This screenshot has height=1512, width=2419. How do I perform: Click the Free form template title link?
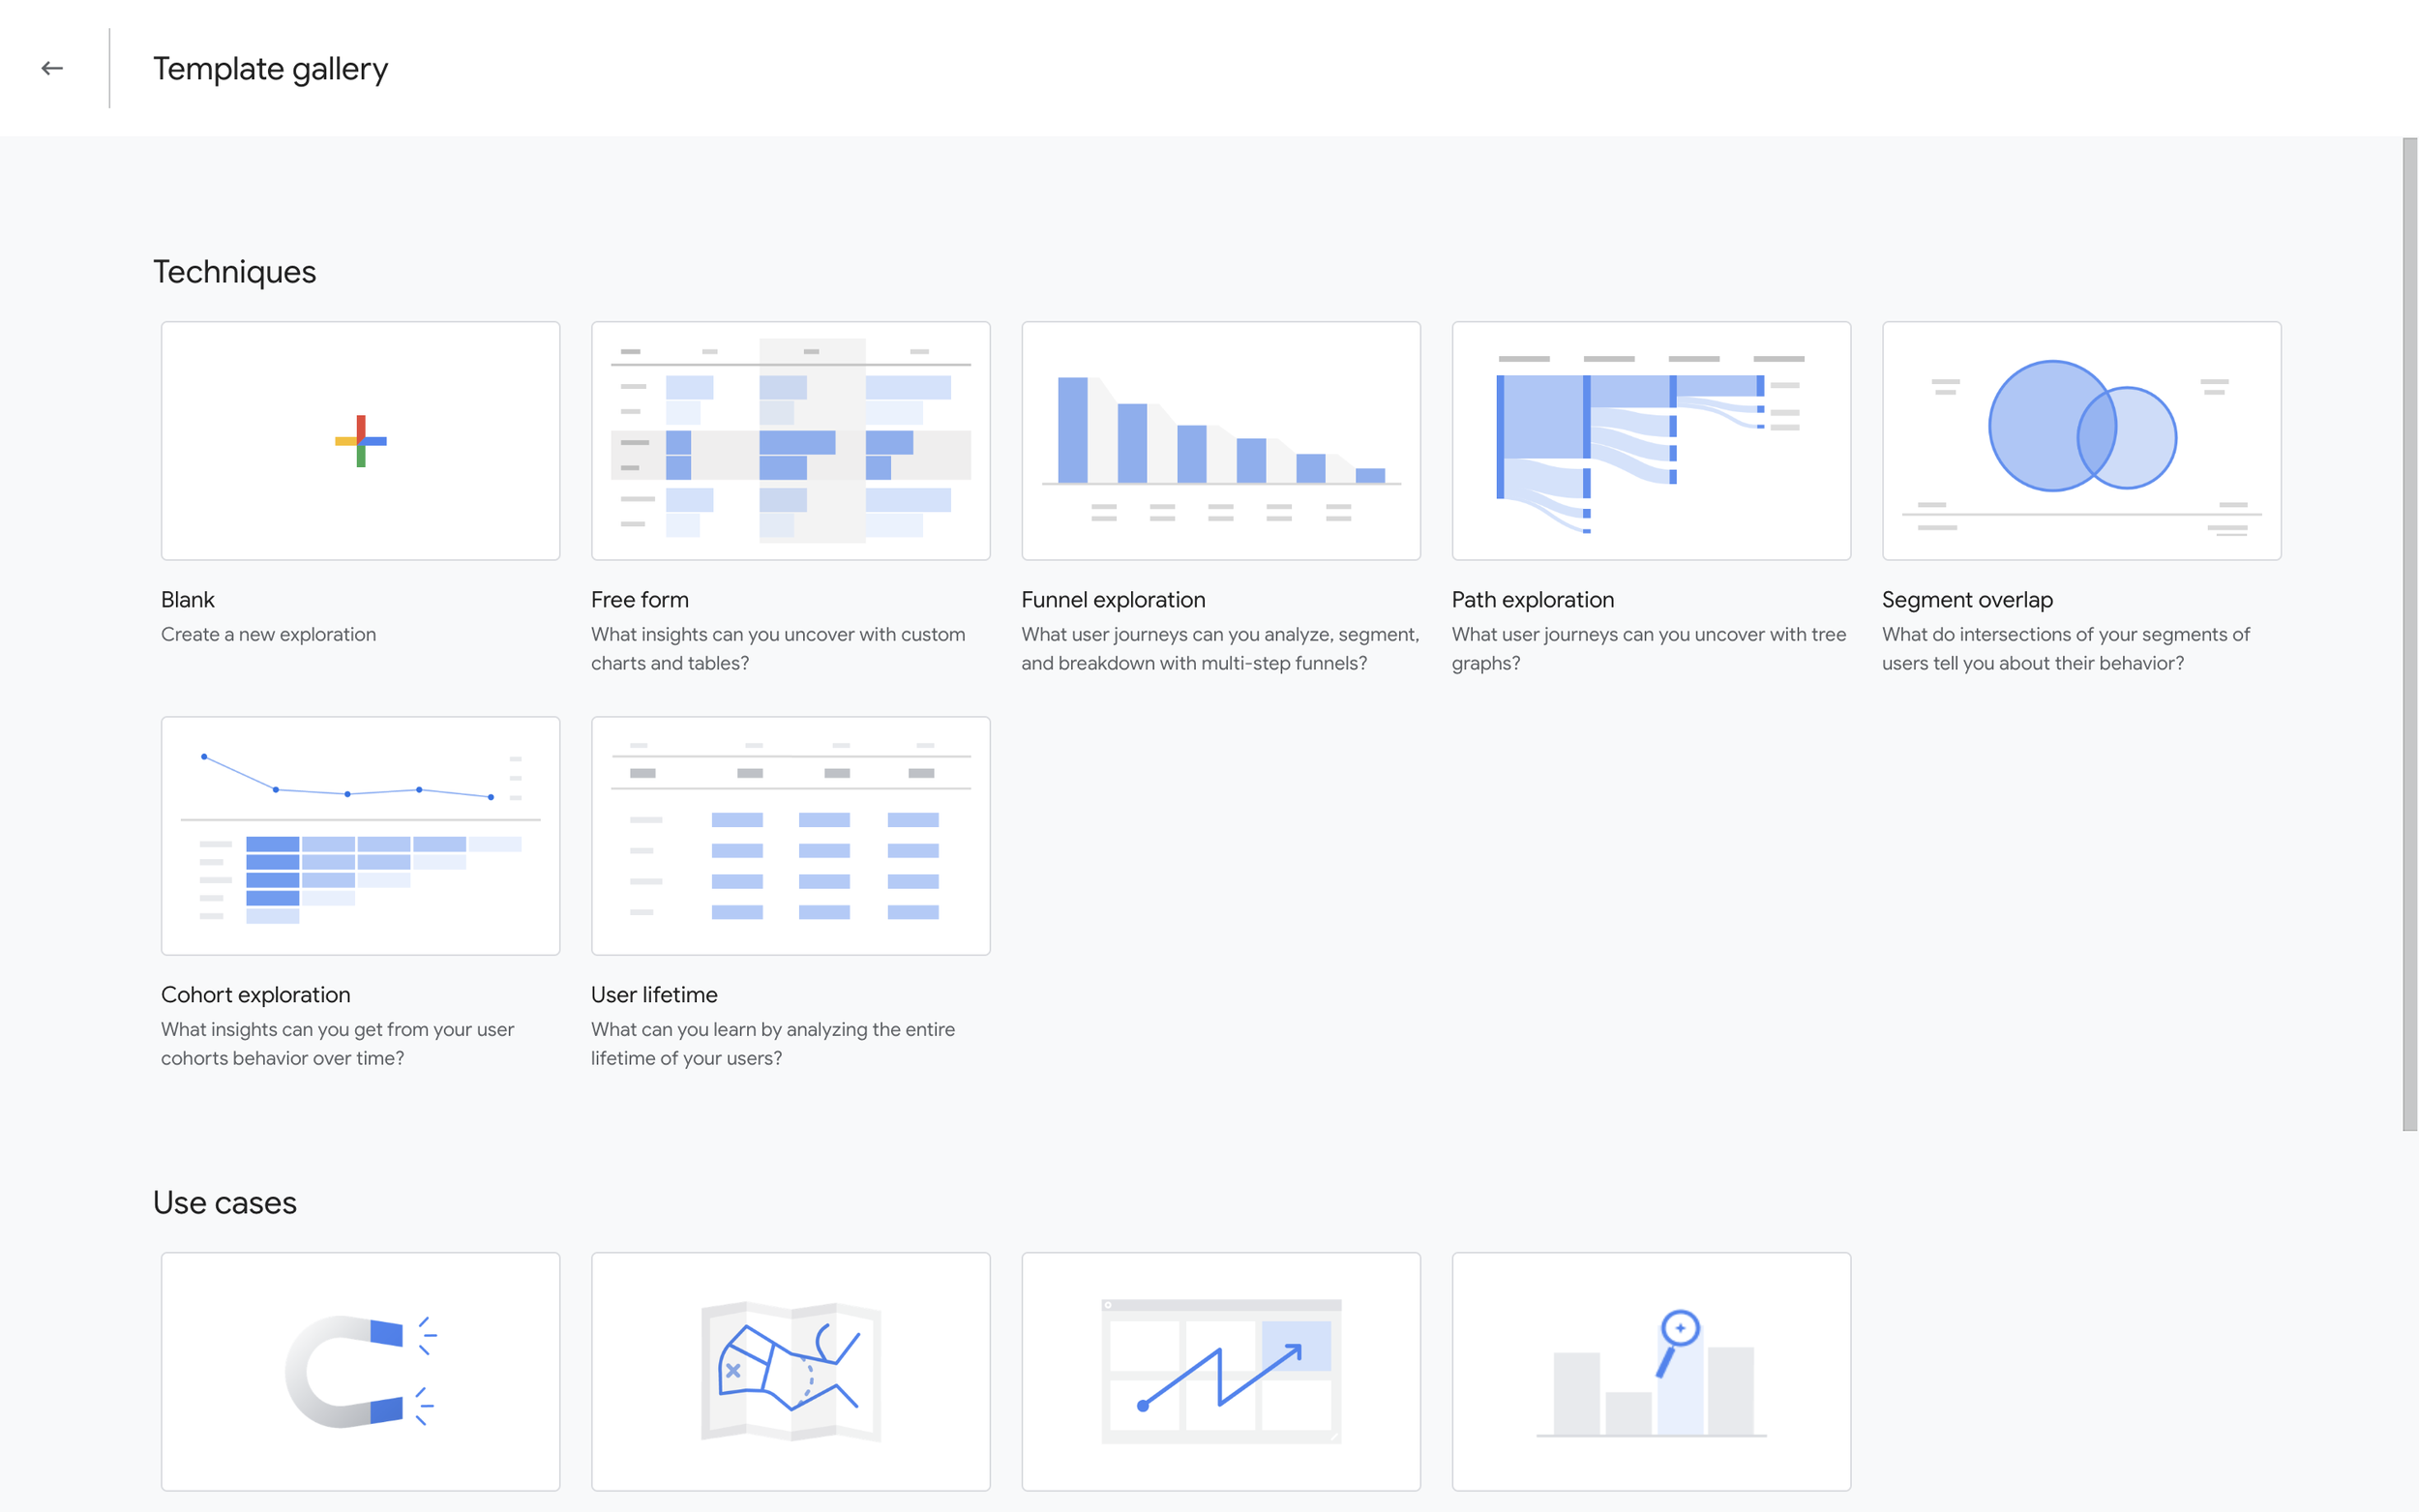pos(639,599)
